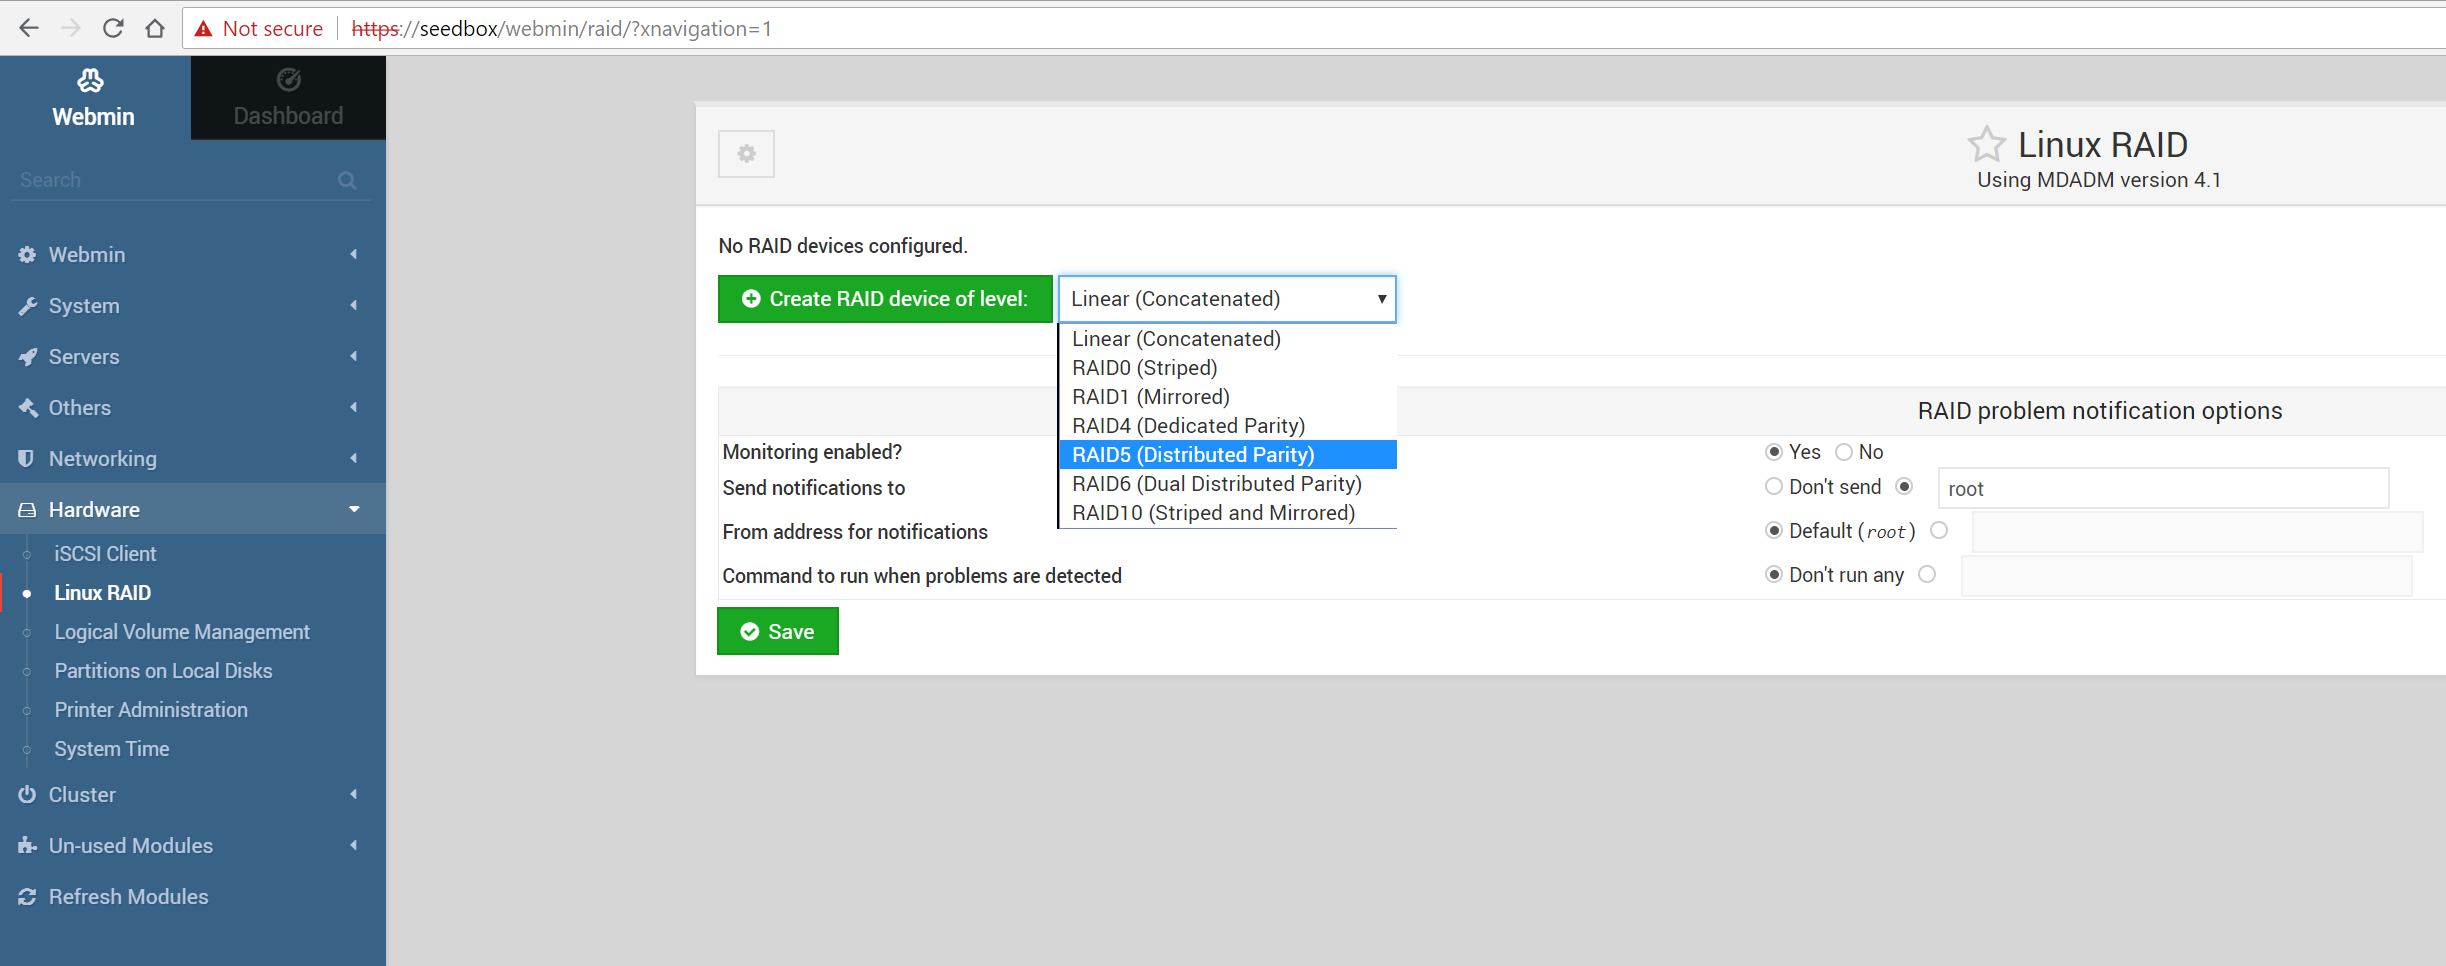This screenshot has height=966, width=2446.
Task: Click the Hardware drive icon
Action: (x=27, y=509)
